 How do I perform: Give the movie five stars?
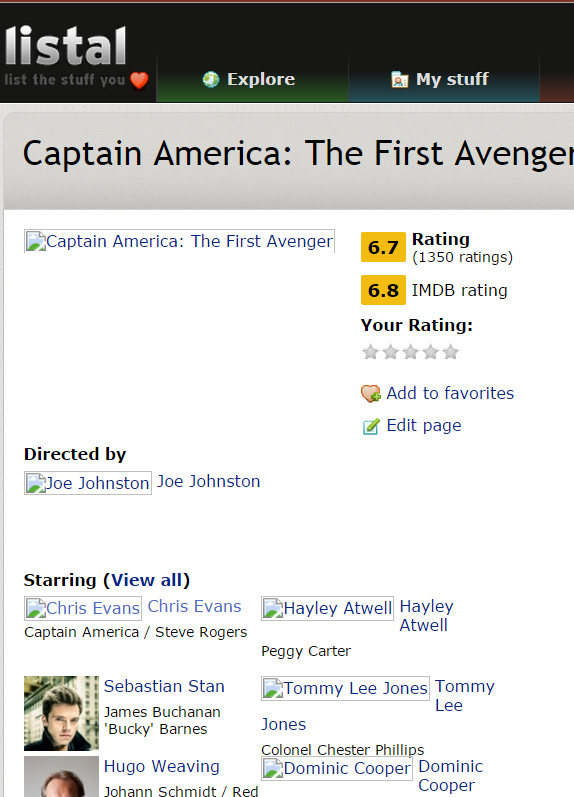(450, 352)
